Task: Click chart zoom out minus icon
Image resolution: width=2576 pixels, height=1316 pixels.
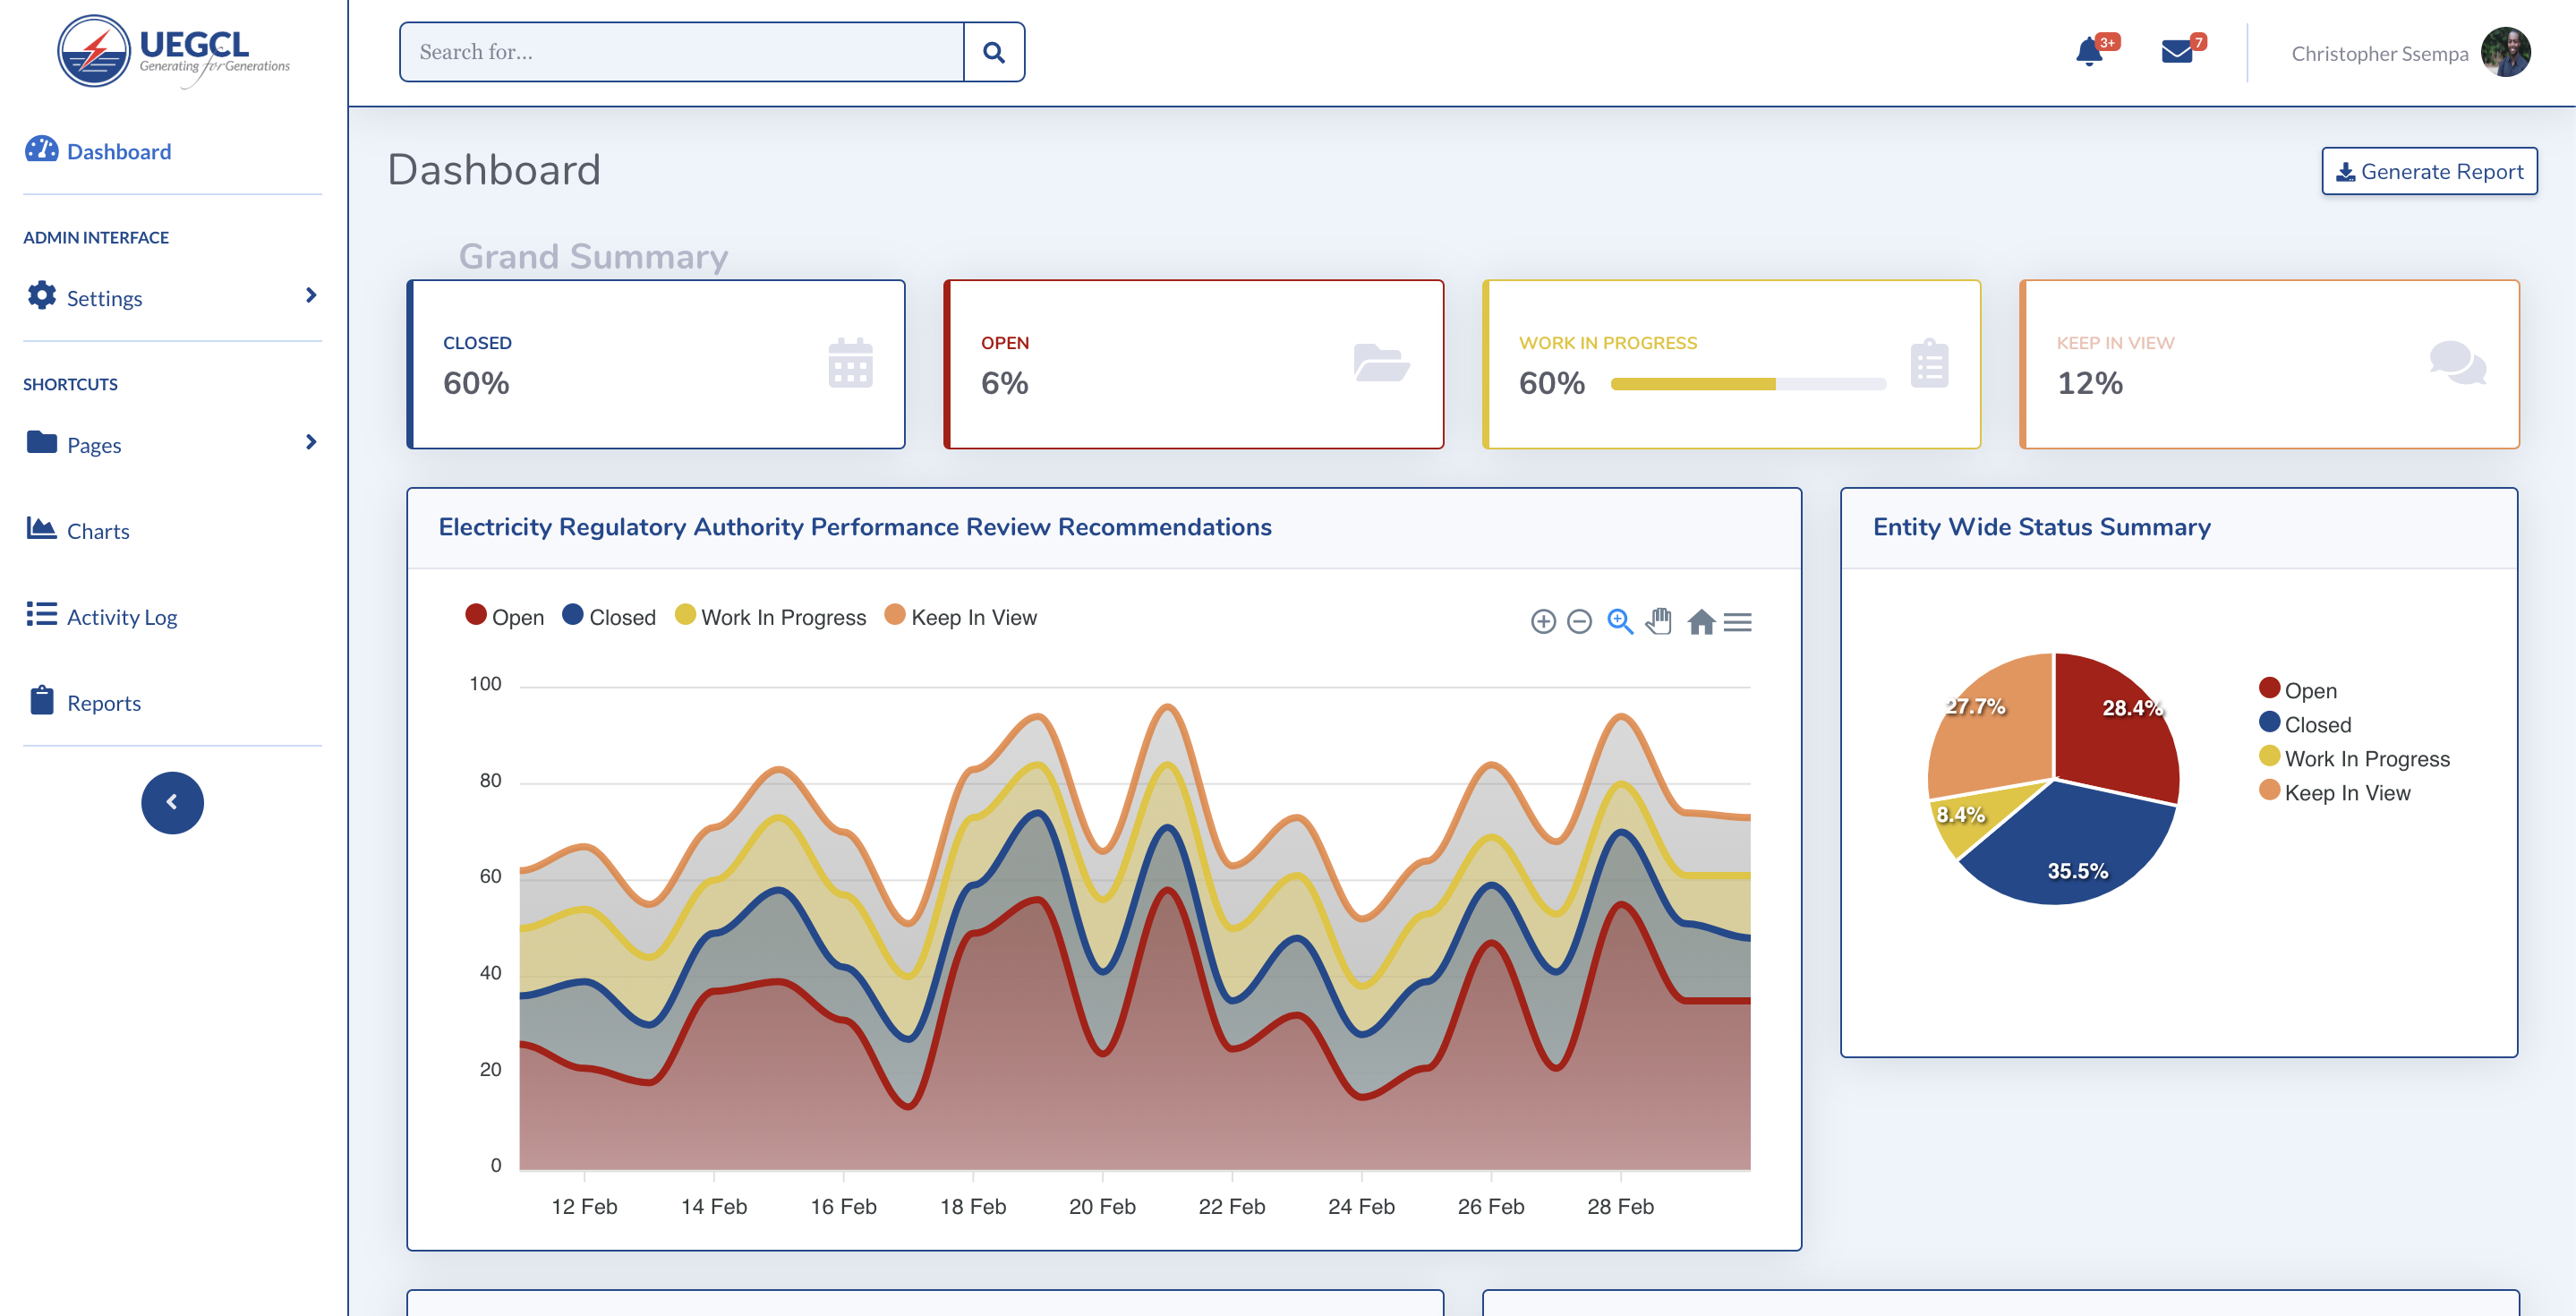Action: click(x=1579, y=622)
